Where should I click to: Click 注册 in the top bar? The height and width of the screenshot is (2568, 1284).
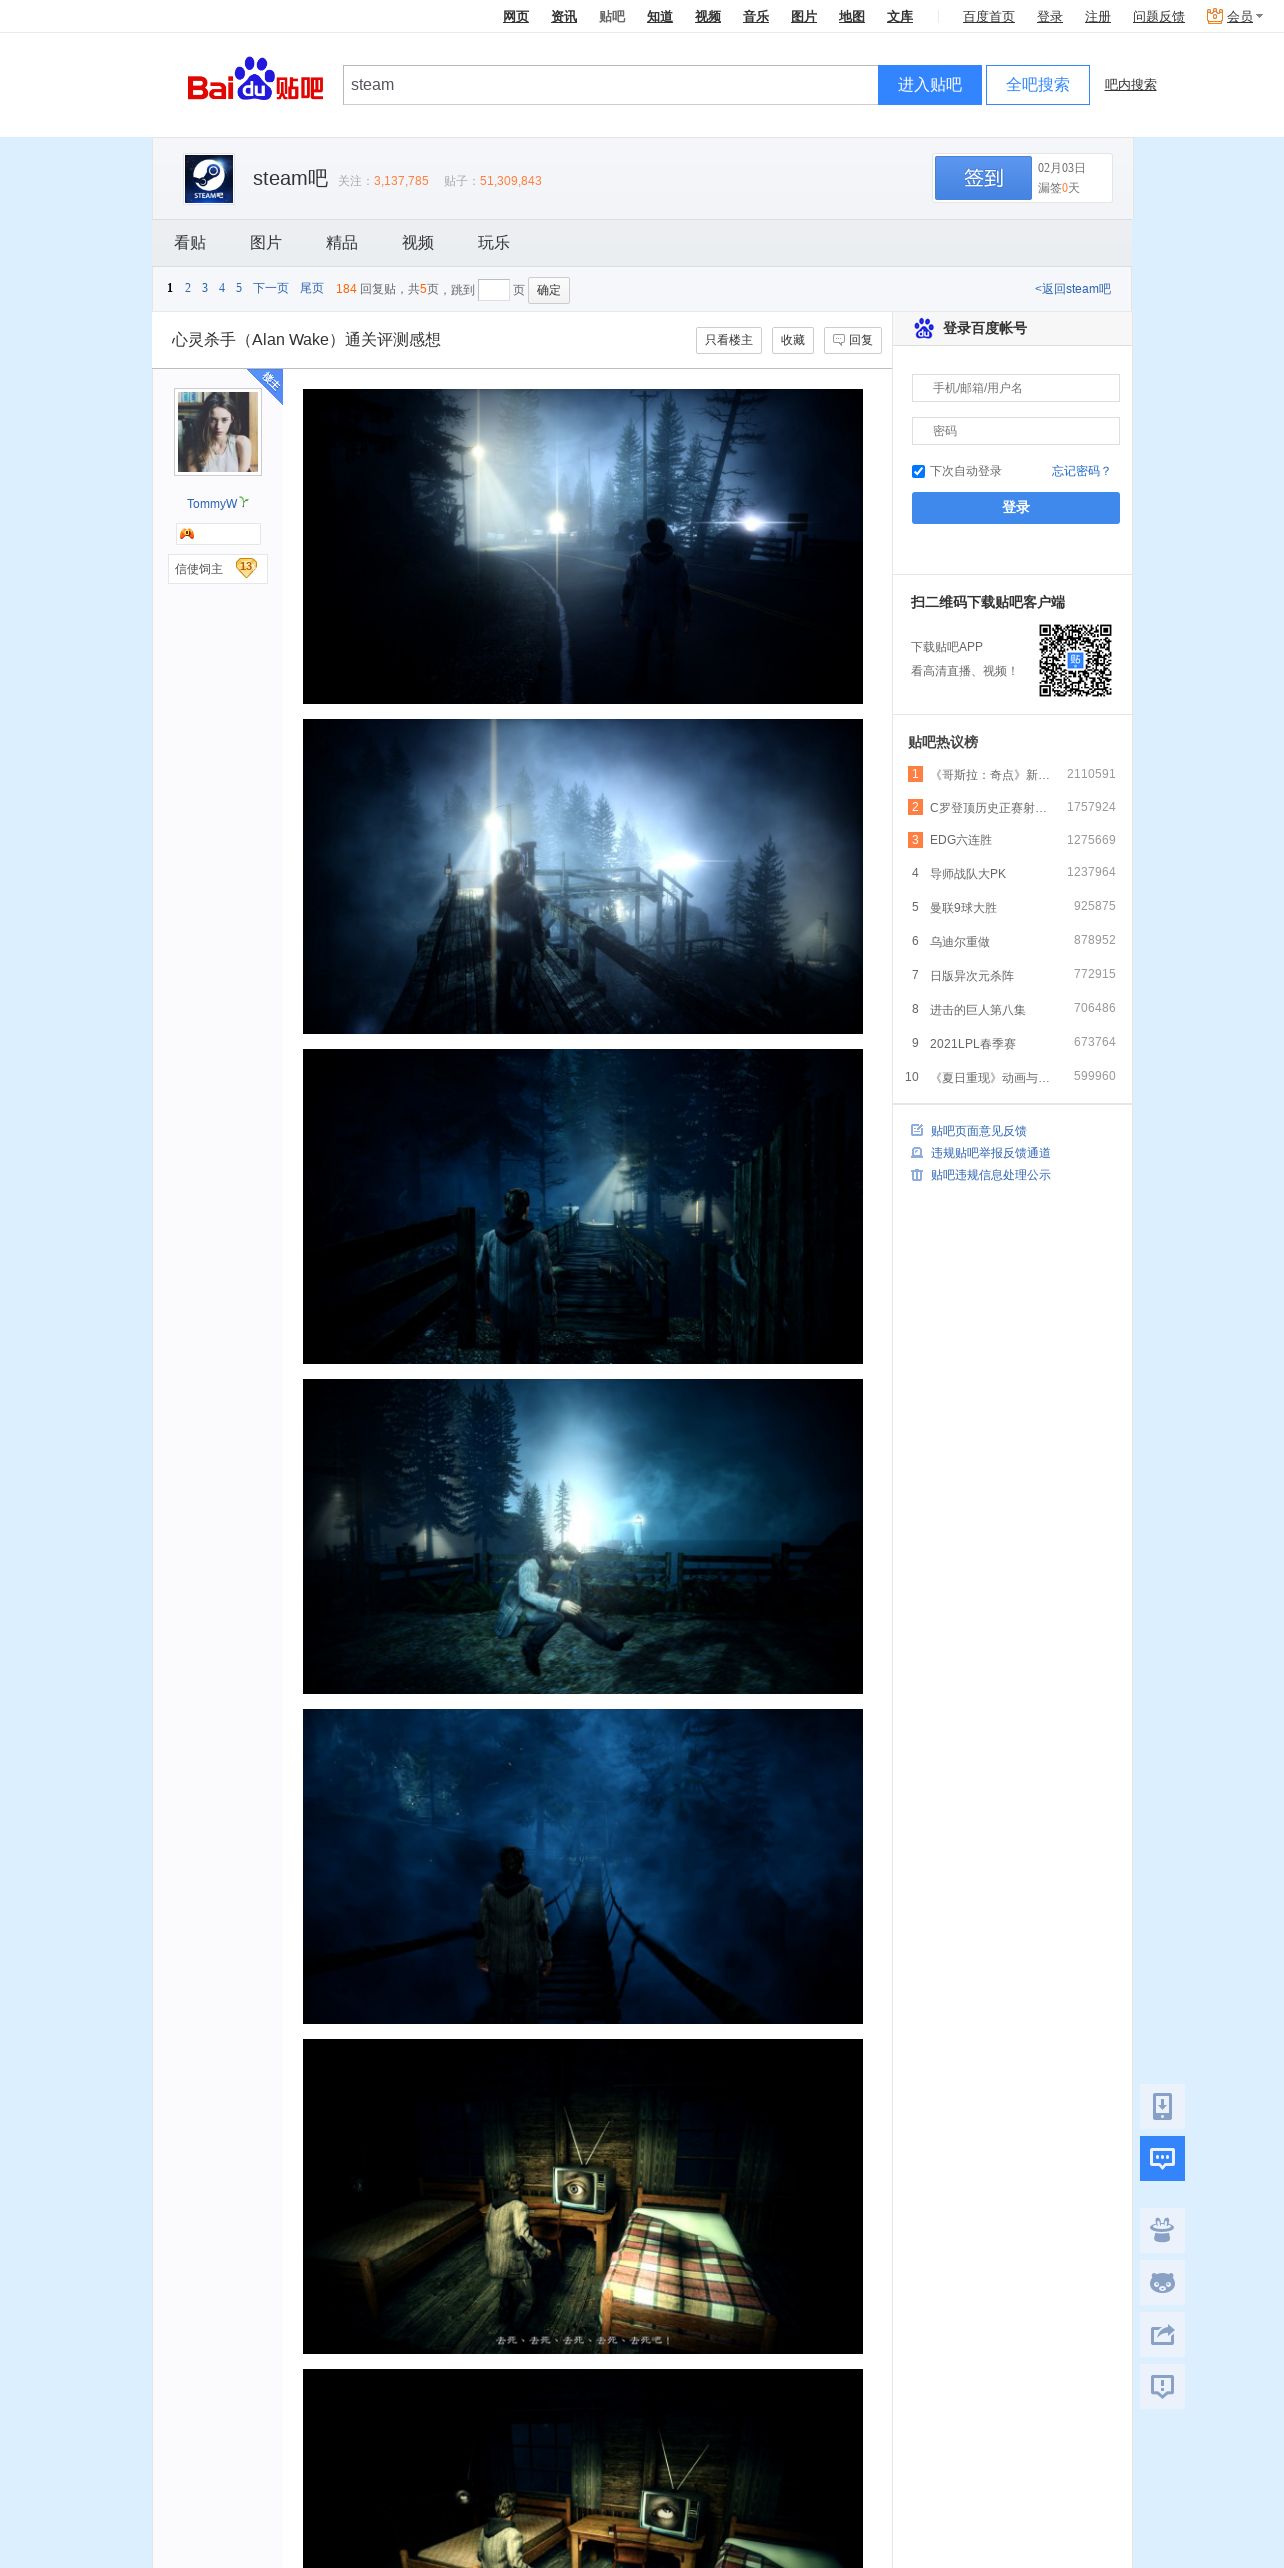tap(1098, 16)
